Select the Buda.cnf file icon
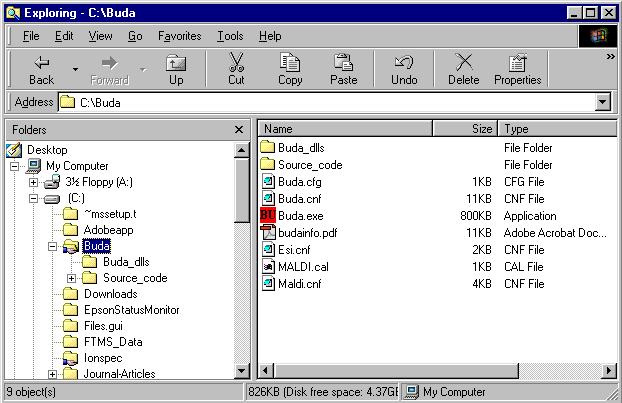Image resolution: width=622 pixels, height=403 pixels. 268,198
